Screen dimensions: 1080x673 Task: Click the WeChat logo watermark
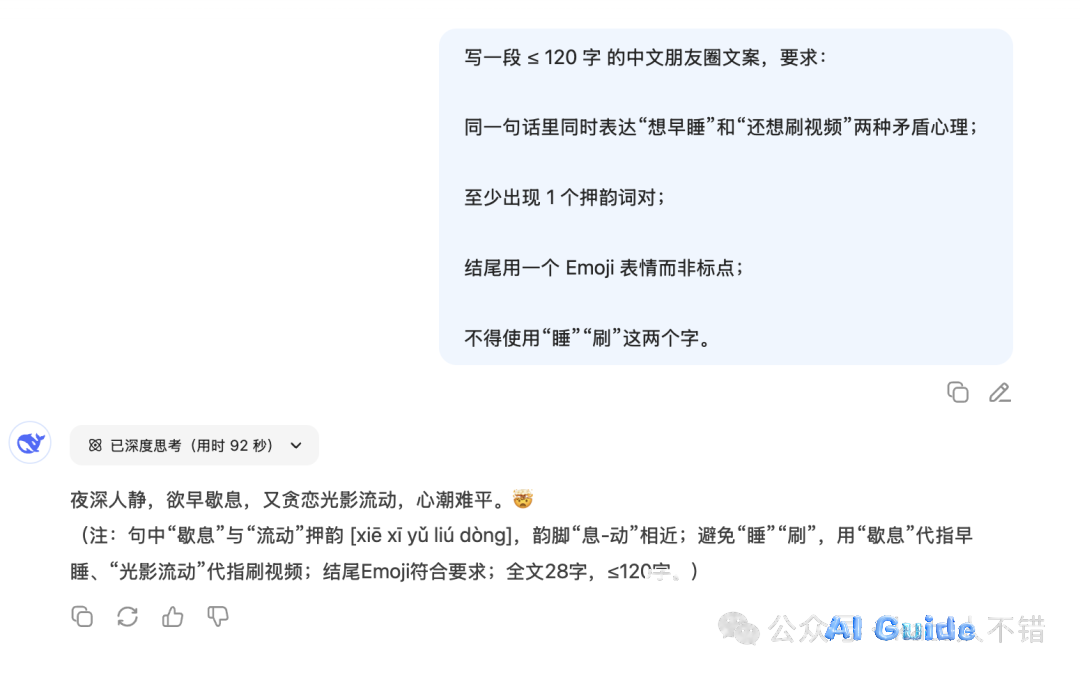pyautogui.click(x=738, y=629)
